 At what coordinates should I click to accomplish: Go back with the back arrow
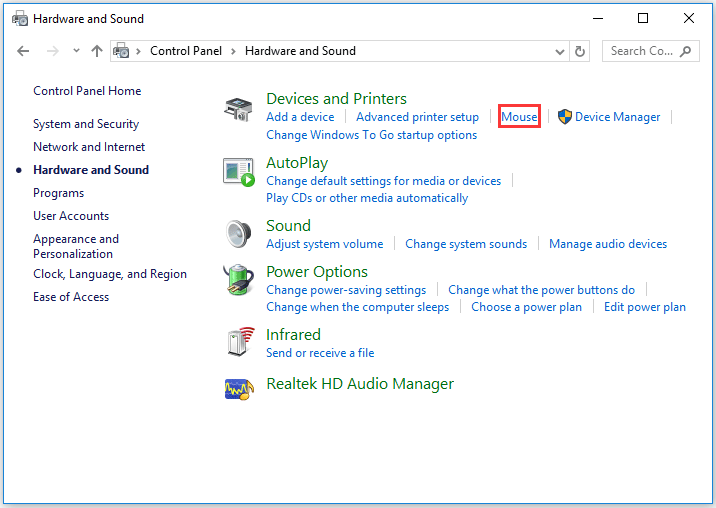[x=23, y=51]
